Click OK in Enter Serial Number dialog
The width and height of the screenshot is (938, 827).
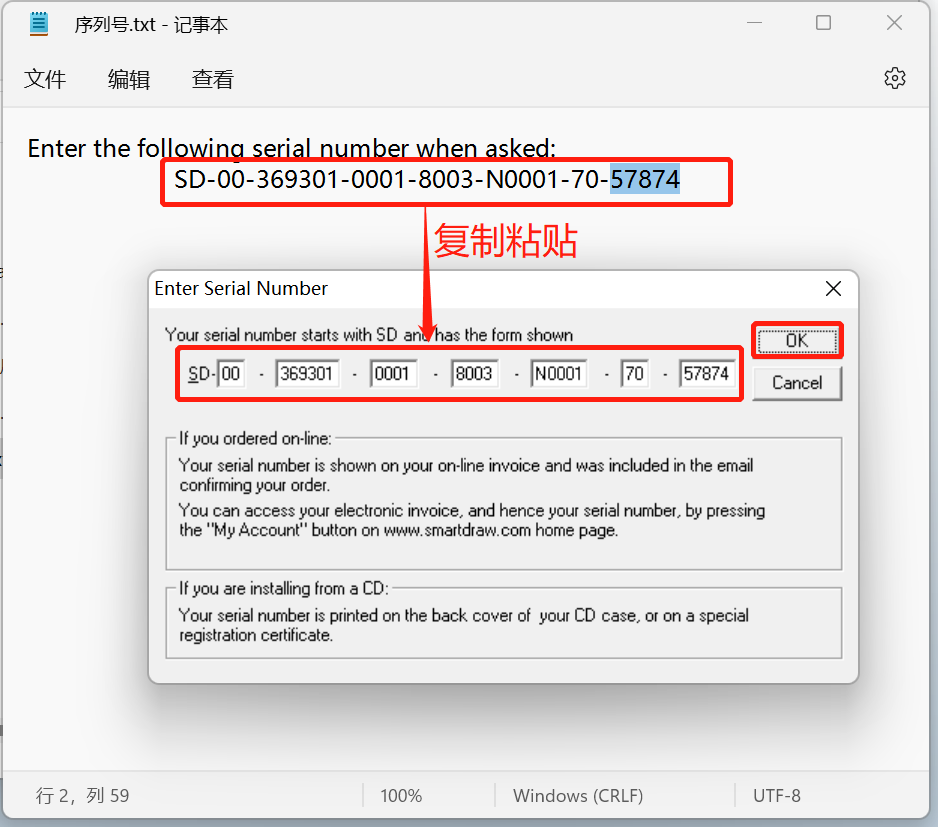coord(797,340)
